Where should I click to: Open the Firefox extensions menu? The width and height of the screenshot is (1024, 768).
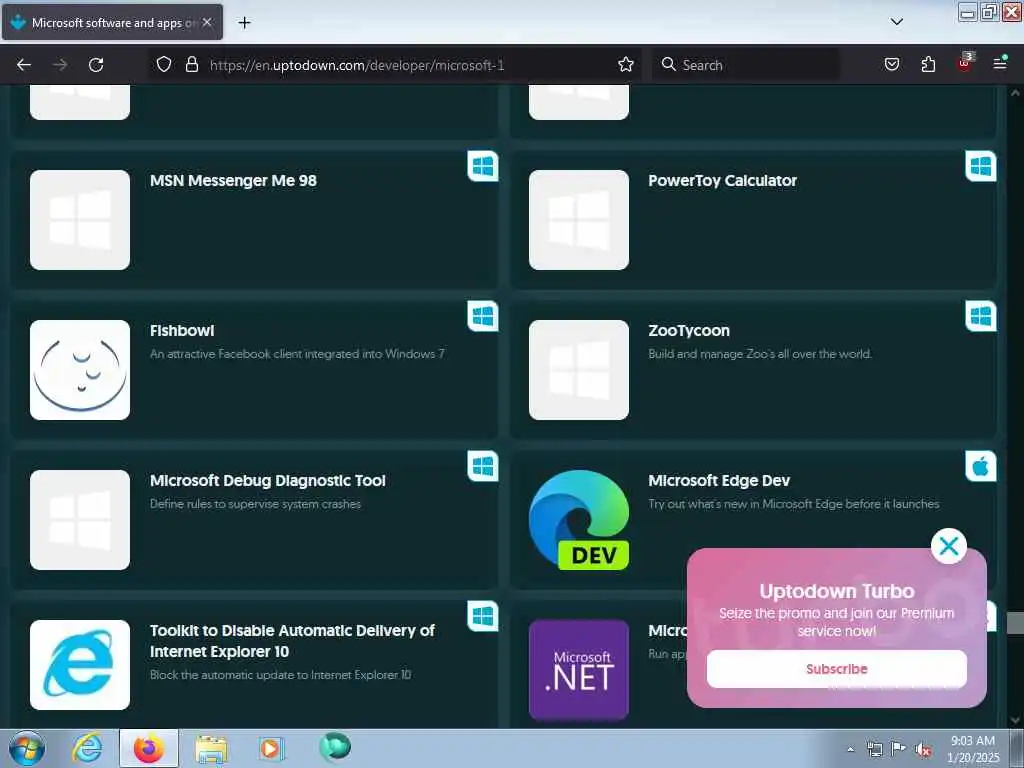(x=928, y=64)
